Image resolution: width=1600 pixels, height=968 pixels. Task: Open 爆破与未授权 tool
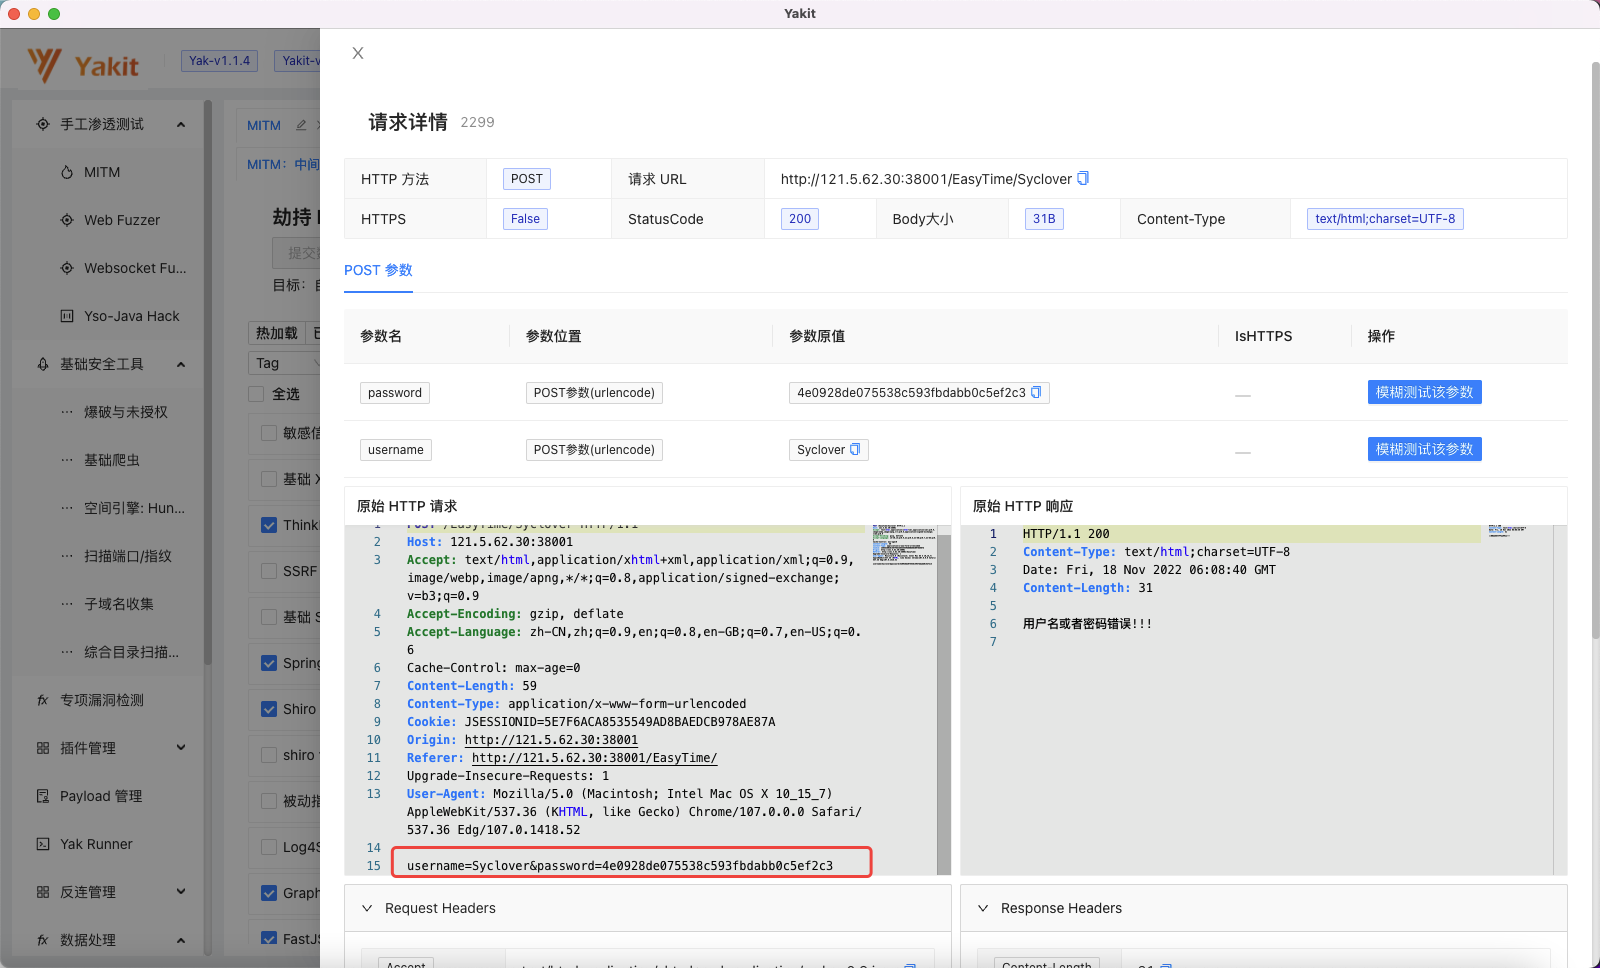click(125, 412)
